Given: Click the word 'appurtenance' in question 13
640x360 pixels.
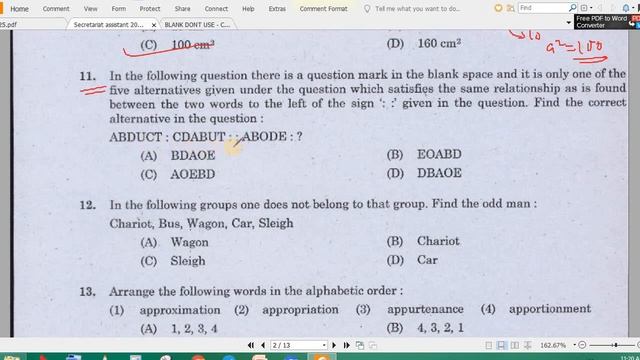Looking at the screenshot, I should click(x=425, y=309).
